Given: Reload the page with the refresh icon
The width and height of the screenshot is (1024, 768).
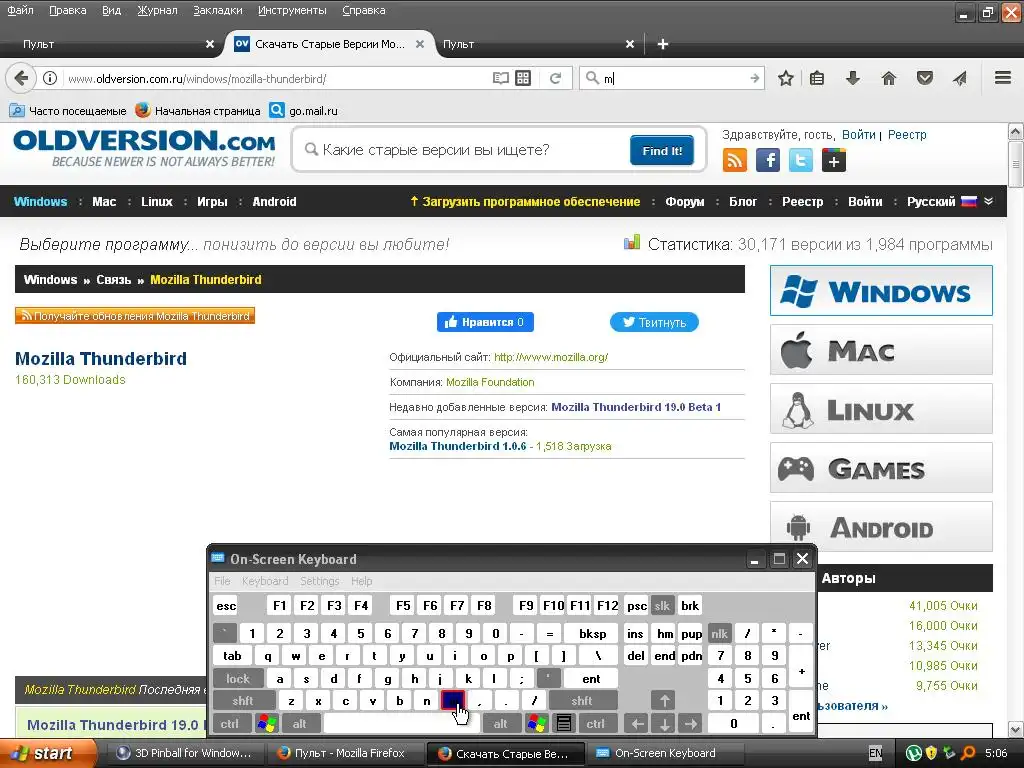Looking at the screenshot, I should (556, 78).
